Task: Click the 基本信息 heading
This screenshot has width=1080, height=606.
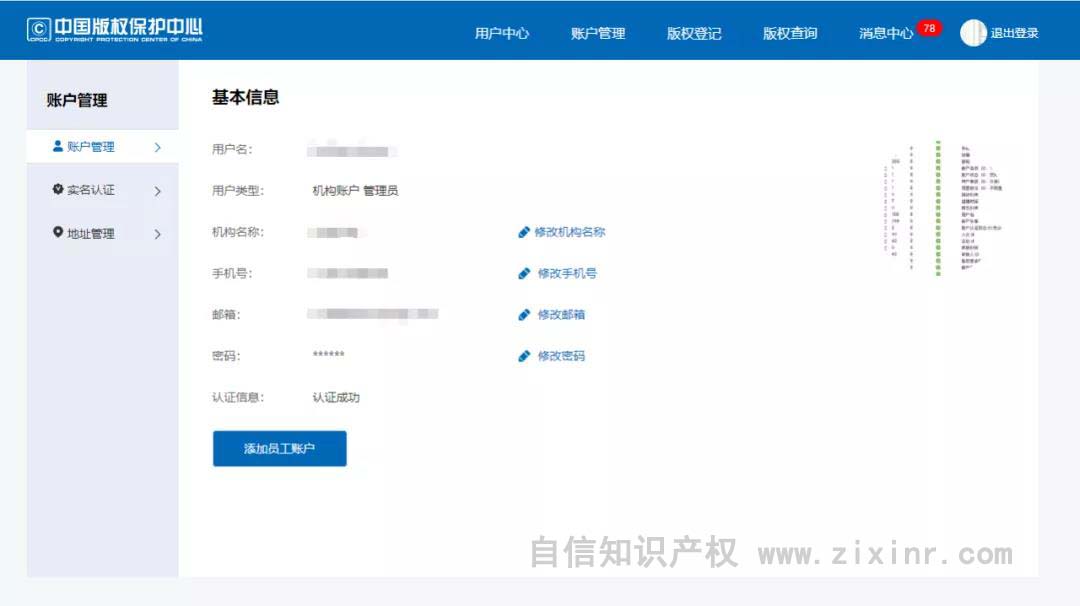Action: (245, 98)
